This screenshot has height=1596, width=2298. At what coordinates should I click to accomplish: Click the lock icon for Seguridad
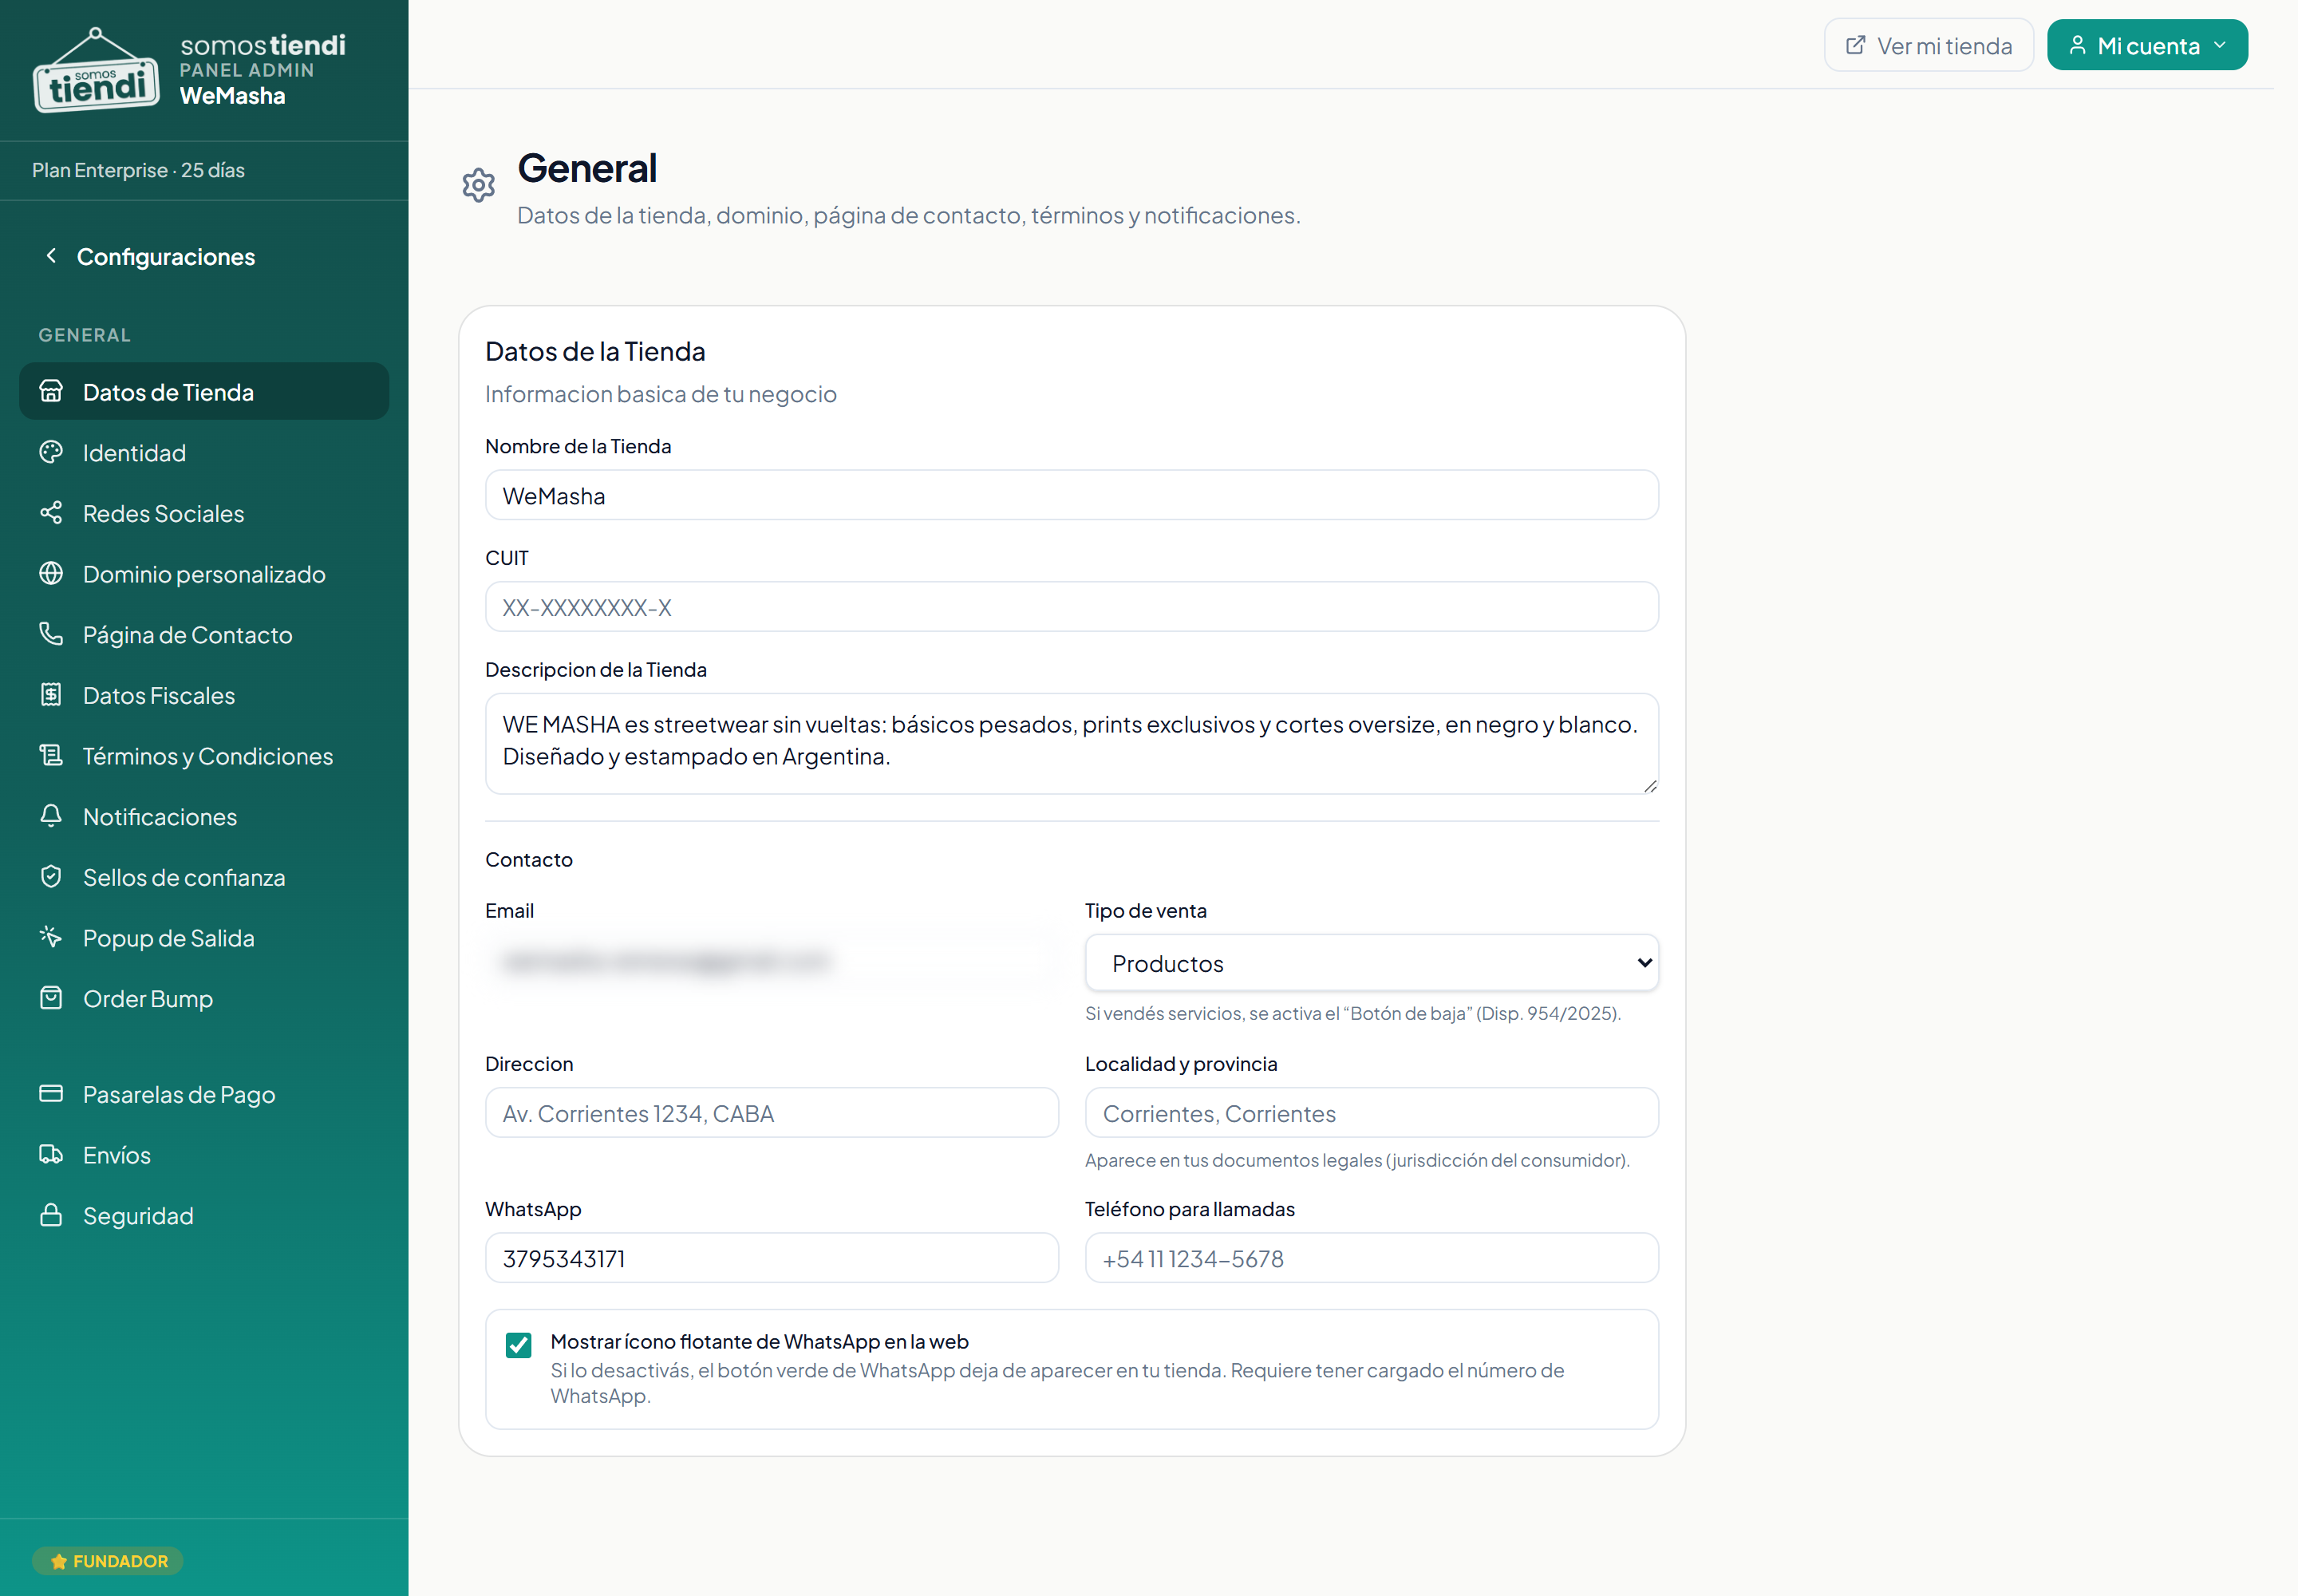pyautogui.click(x=51, y=1215)
